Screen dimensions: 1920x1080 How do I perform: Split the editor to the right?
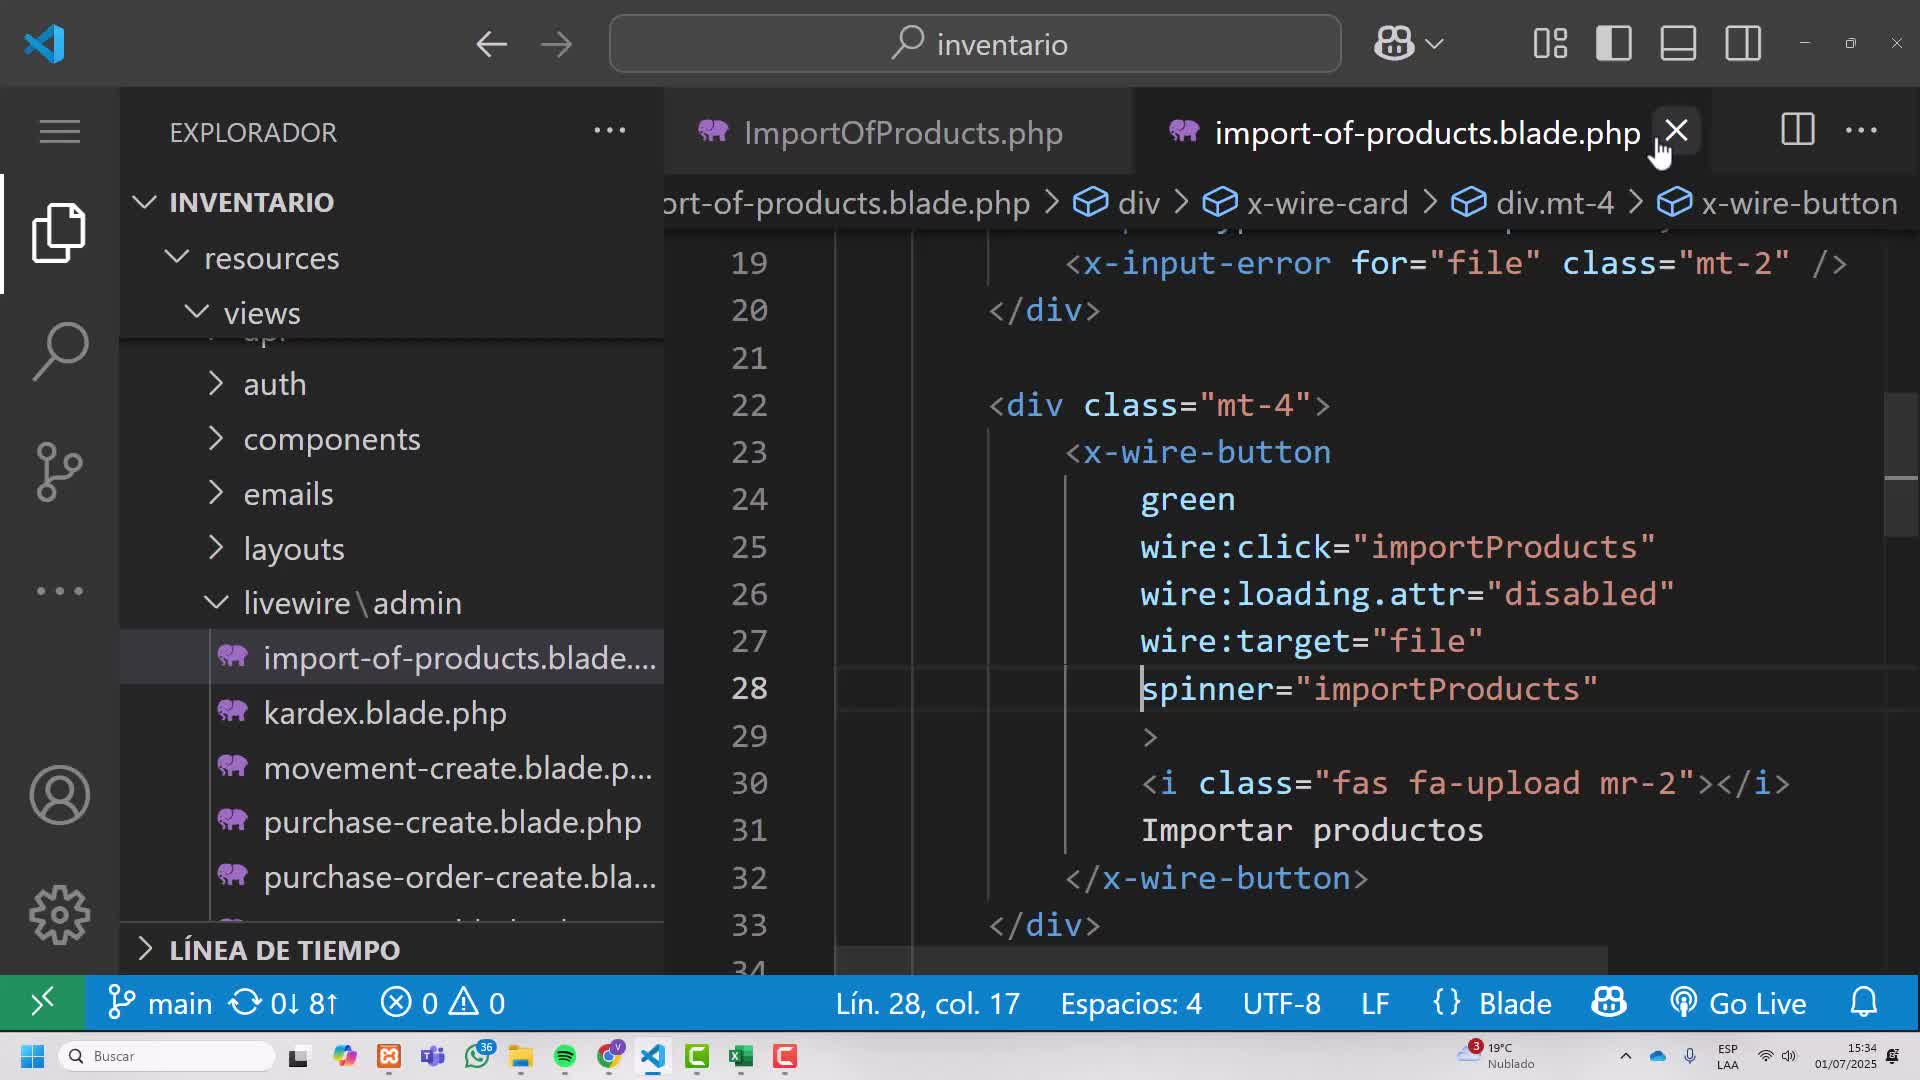1797,130
